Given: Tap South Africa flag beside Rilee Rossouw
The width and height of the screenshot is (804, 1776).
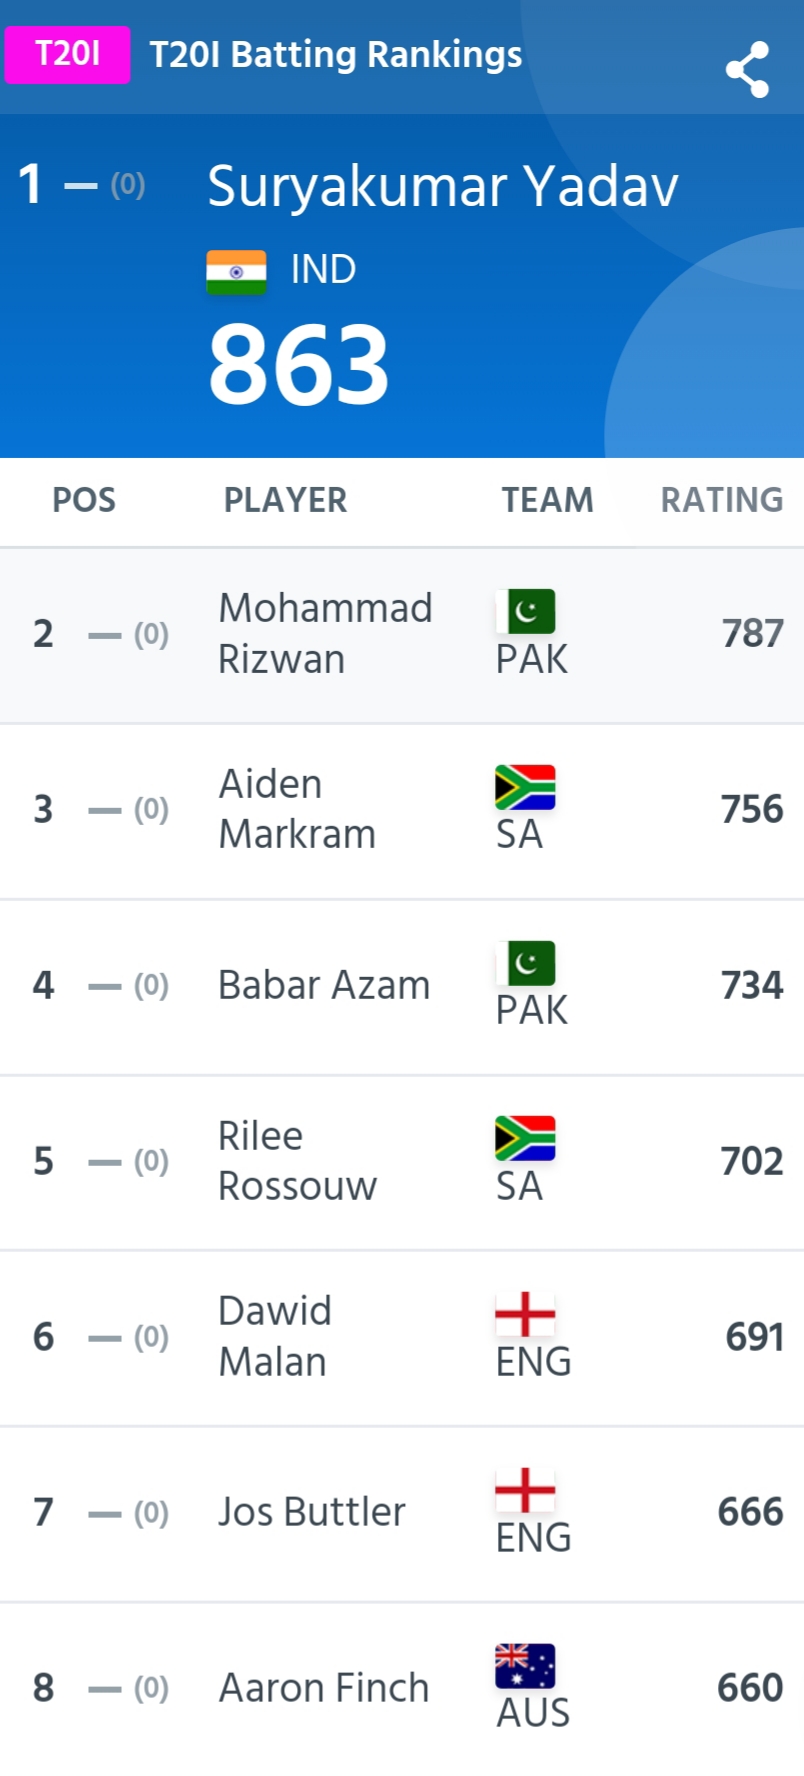Looking at the screenshot, I should (526, 1138).
